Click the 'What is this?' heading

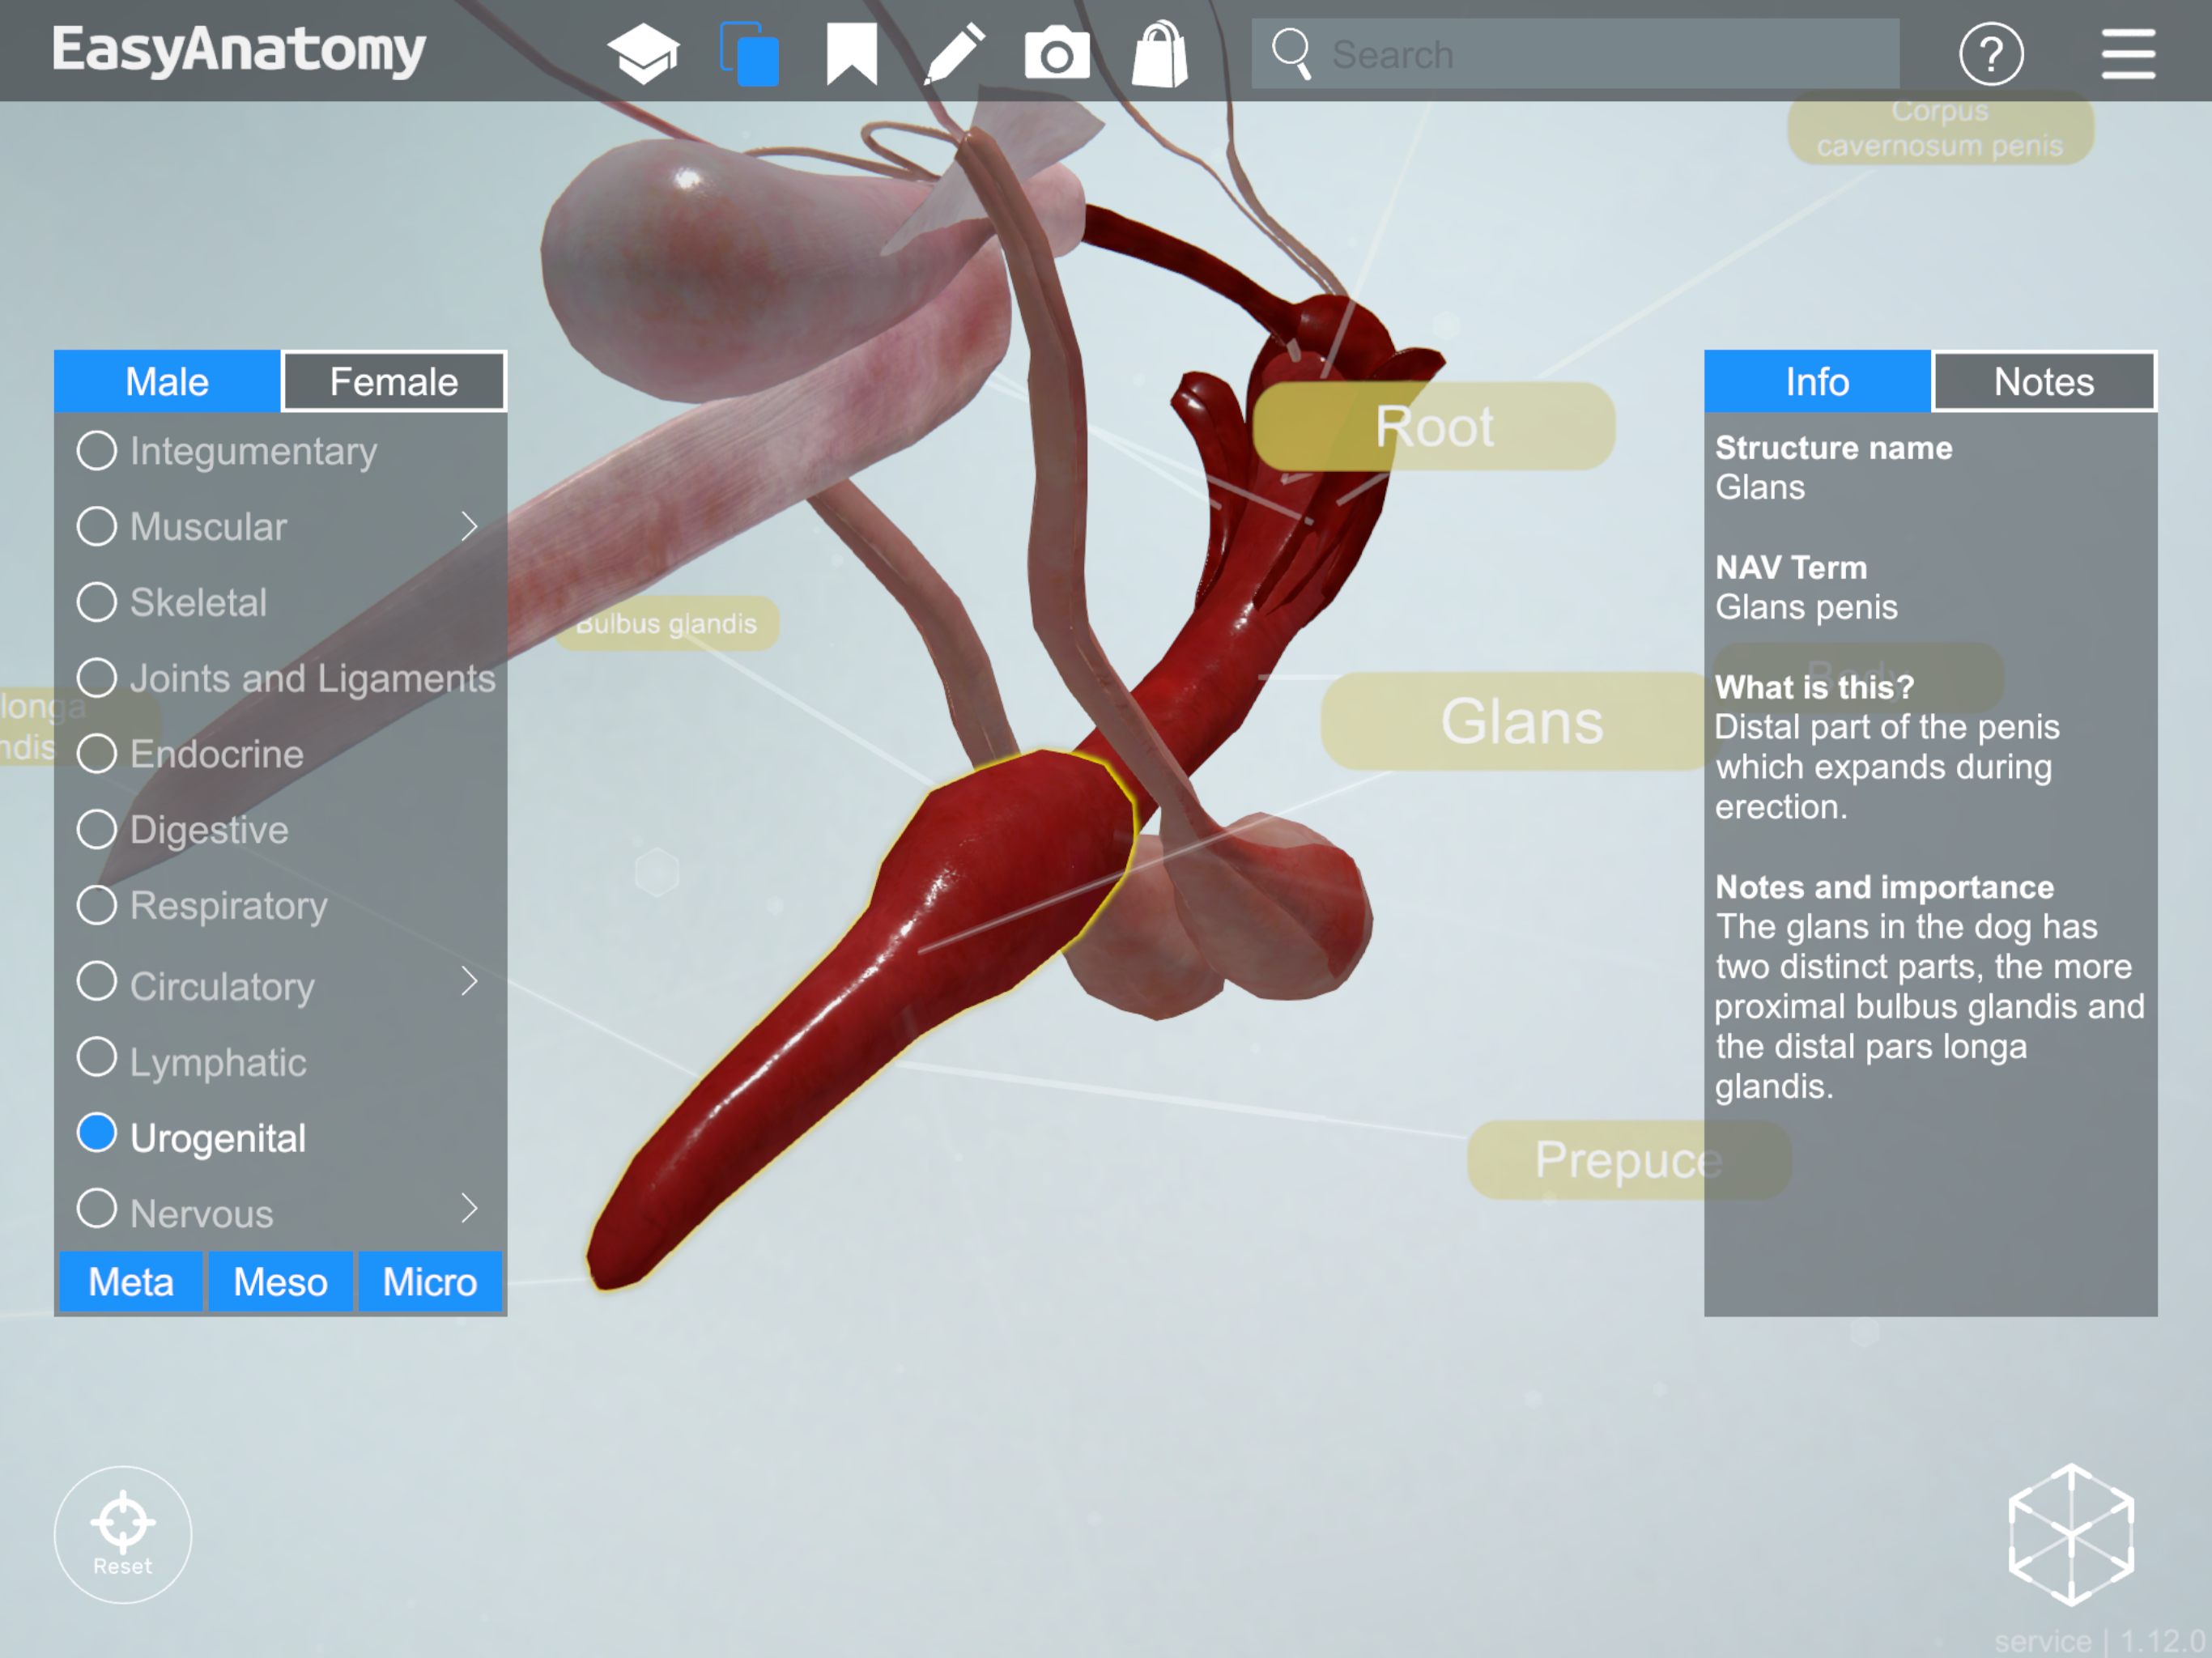[x=1814, y=687]
